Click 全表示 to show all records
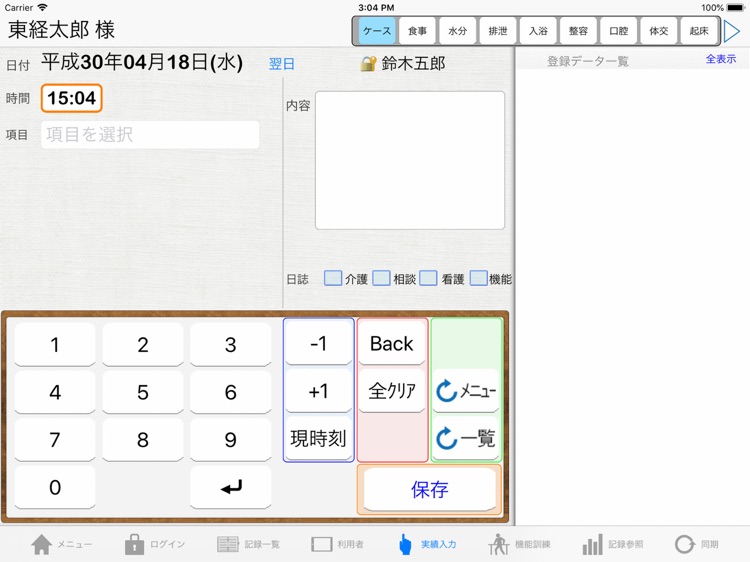This screenshot has width=750, height=562. (x=721, y=59)
